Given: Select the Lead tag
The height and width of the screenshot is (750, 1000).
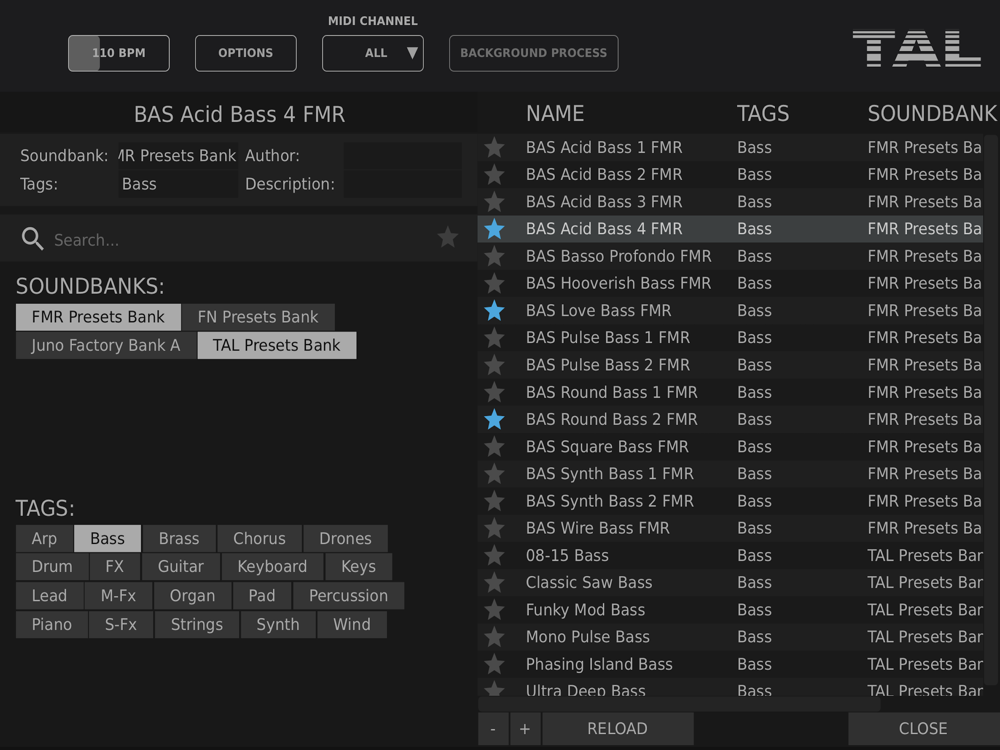Looking at the screenshot, I should pyautogui.click(x=49, y=596).
